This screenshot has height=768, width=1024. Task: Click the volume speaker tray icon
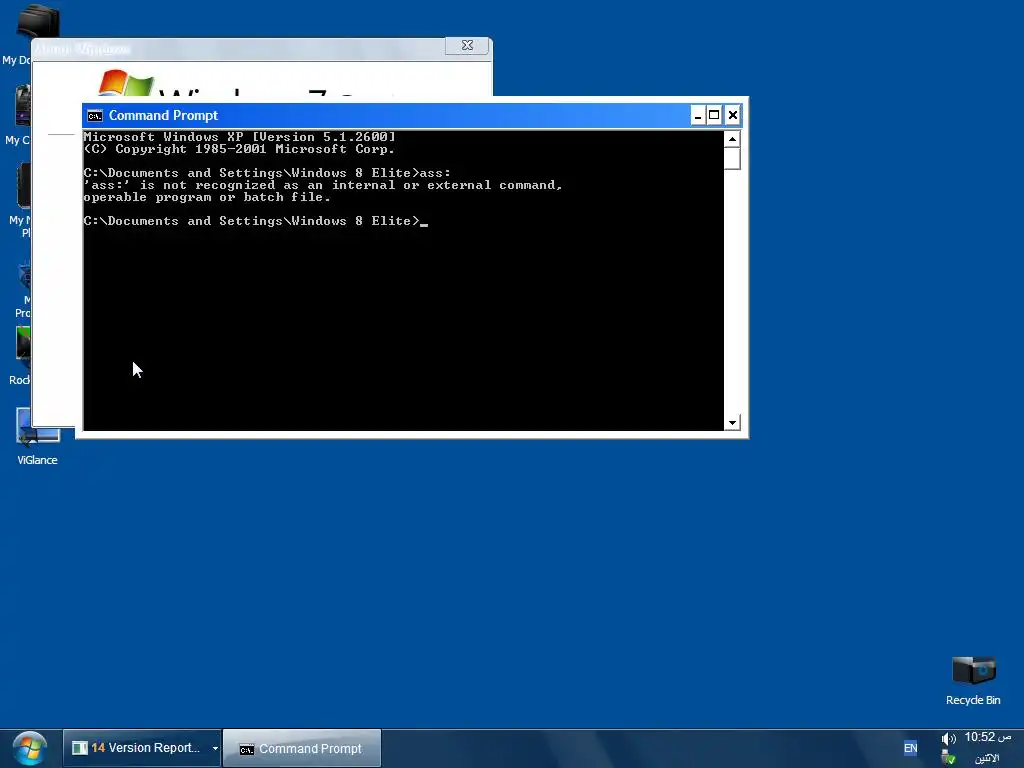[948, 739]
